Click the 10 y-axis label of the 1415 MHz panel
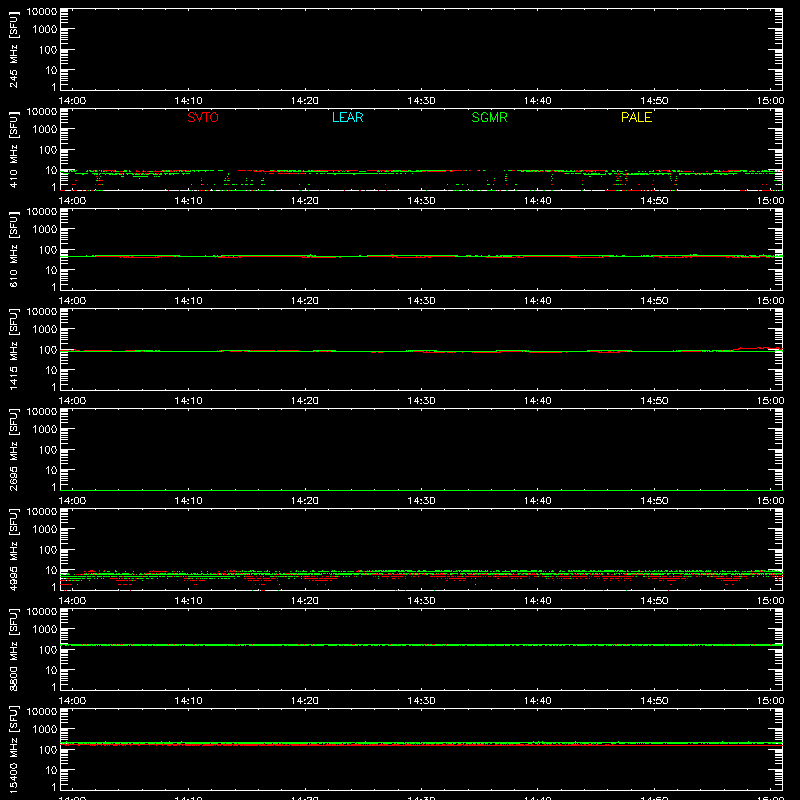 coord(51,370)
